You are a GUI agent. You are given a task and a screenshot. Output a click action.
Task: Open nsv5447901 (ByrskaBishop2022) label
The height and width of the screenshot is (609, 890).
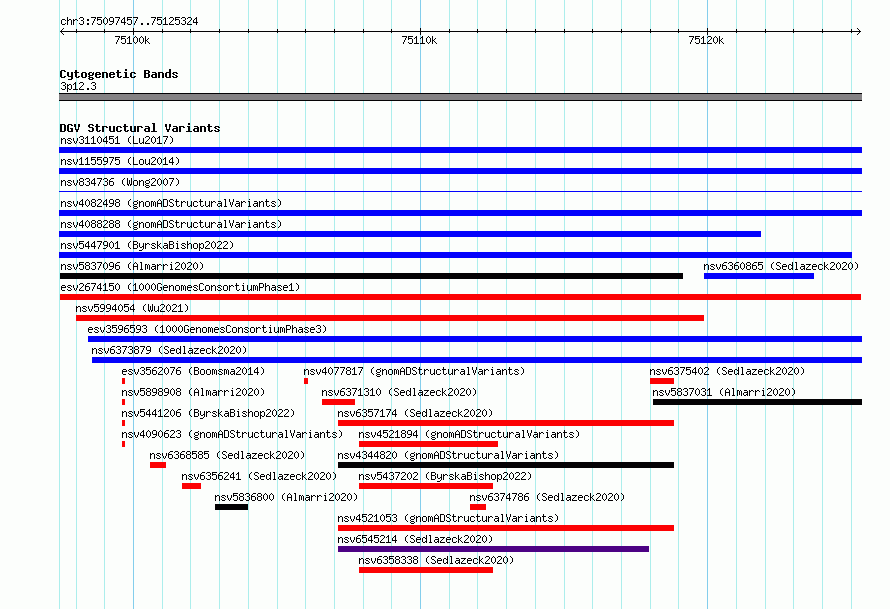[x=147, y=245]
